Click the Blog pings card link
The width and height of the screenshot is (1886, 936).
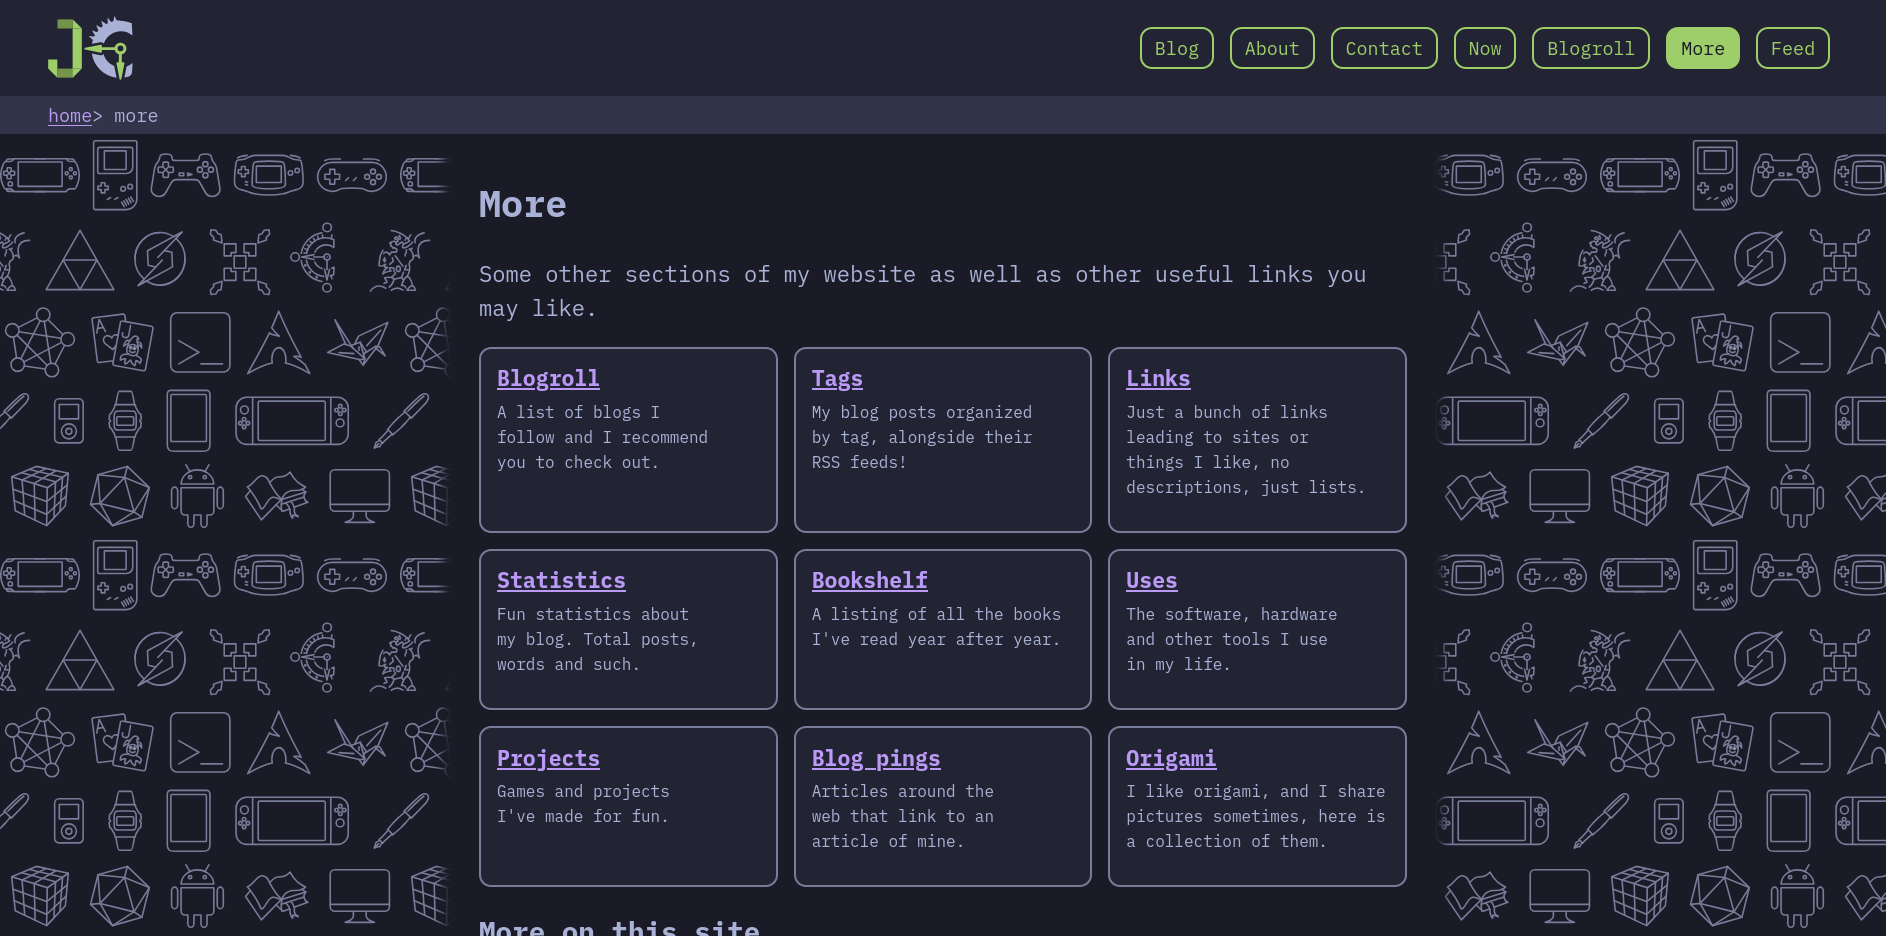(x=876, y=759)
